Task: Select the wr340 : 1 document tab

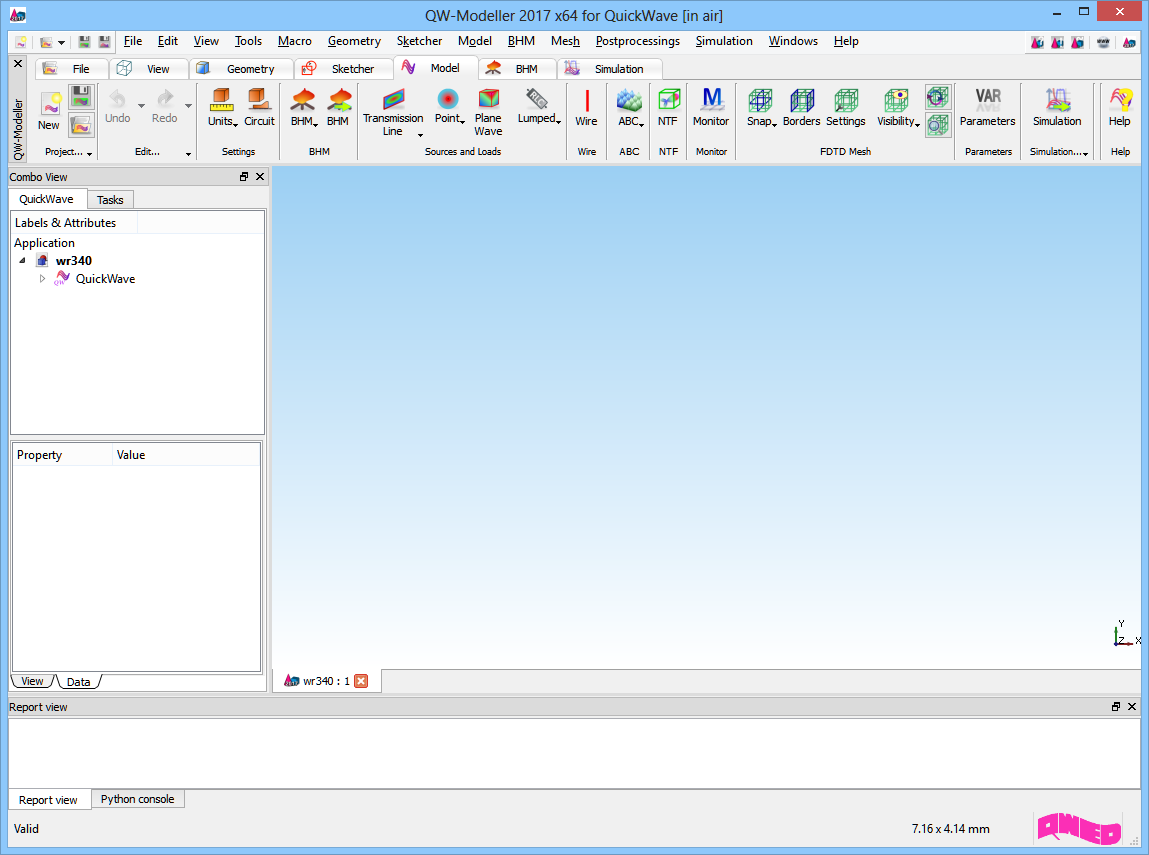Action: 326,681
